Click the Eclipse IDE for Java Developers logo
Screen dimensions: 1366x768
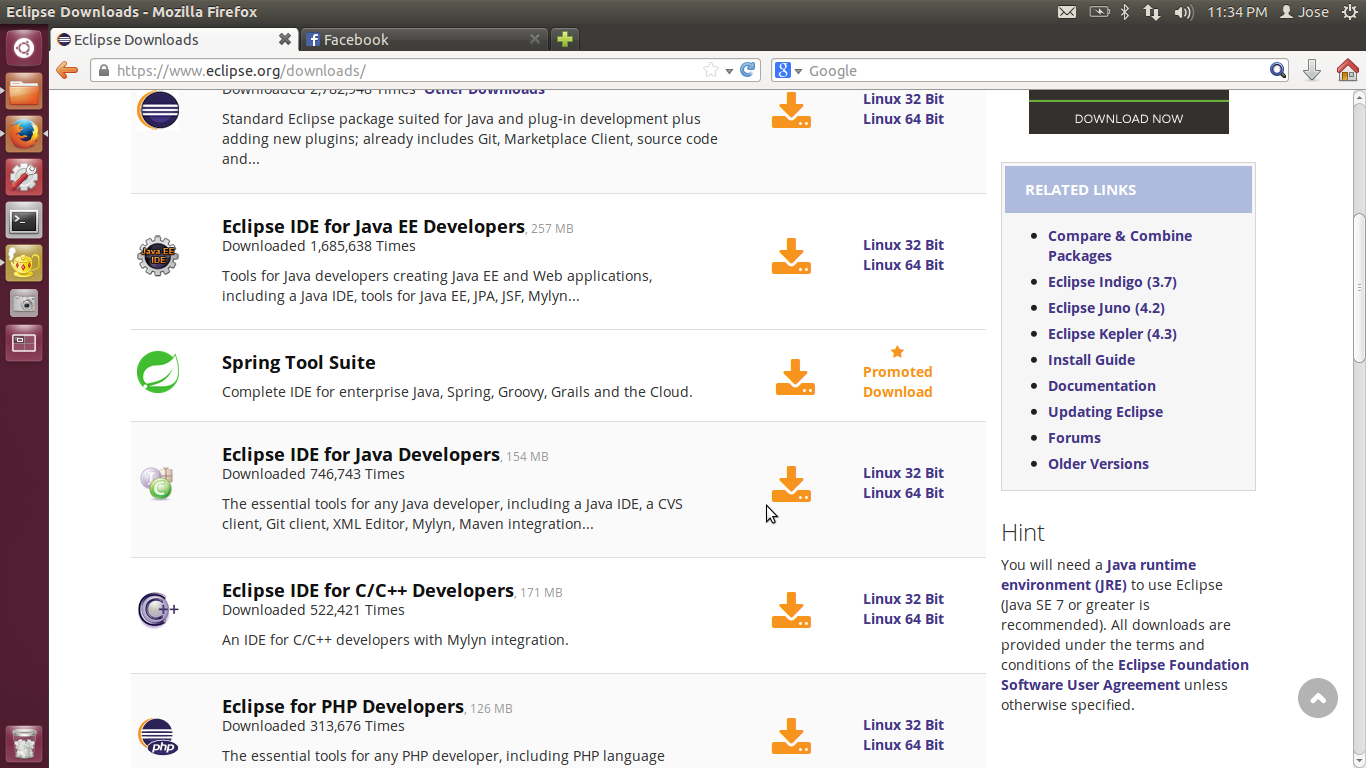pos(158,483)
